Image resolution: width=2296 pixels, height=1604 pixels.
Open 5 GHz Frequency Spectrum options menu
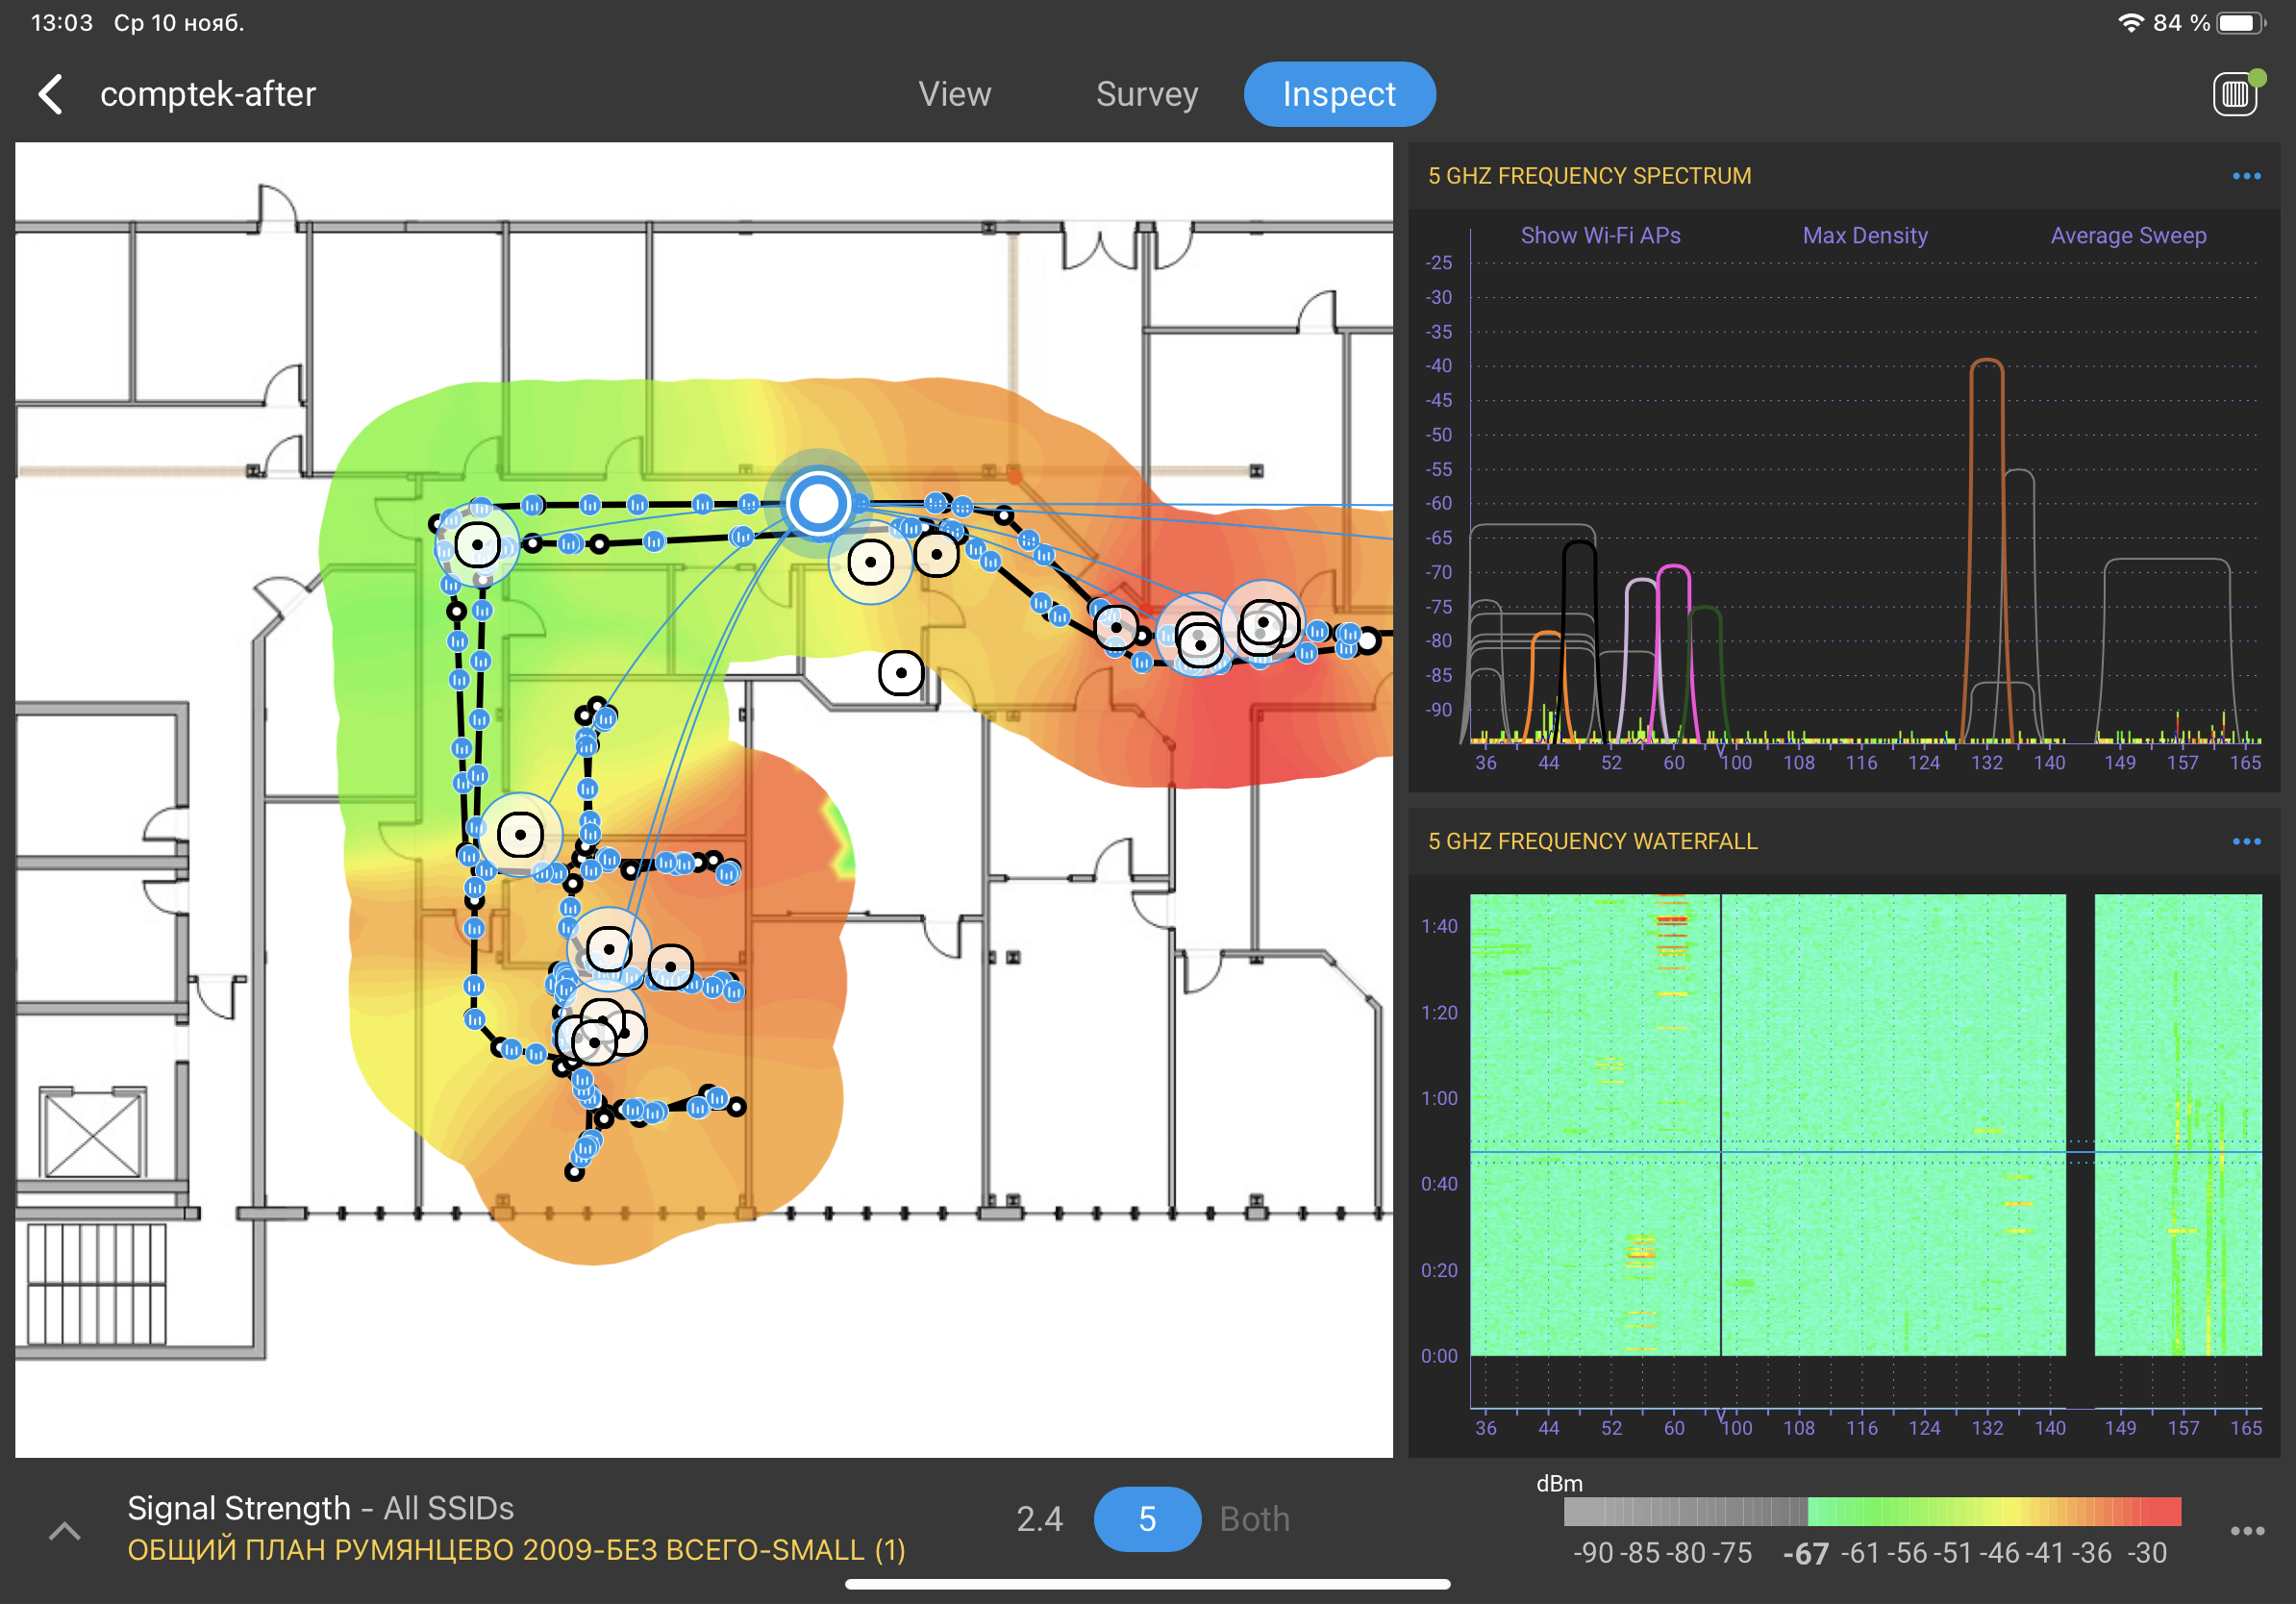(2246, 176)
